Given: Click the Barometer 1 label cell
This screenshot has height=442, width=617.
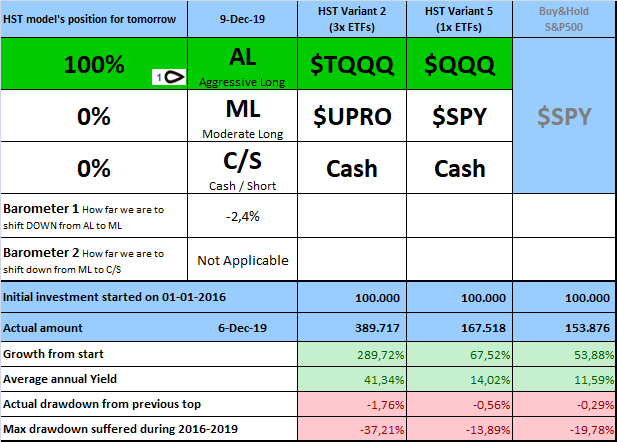Looking at the screenshot, I should point(94,216).
